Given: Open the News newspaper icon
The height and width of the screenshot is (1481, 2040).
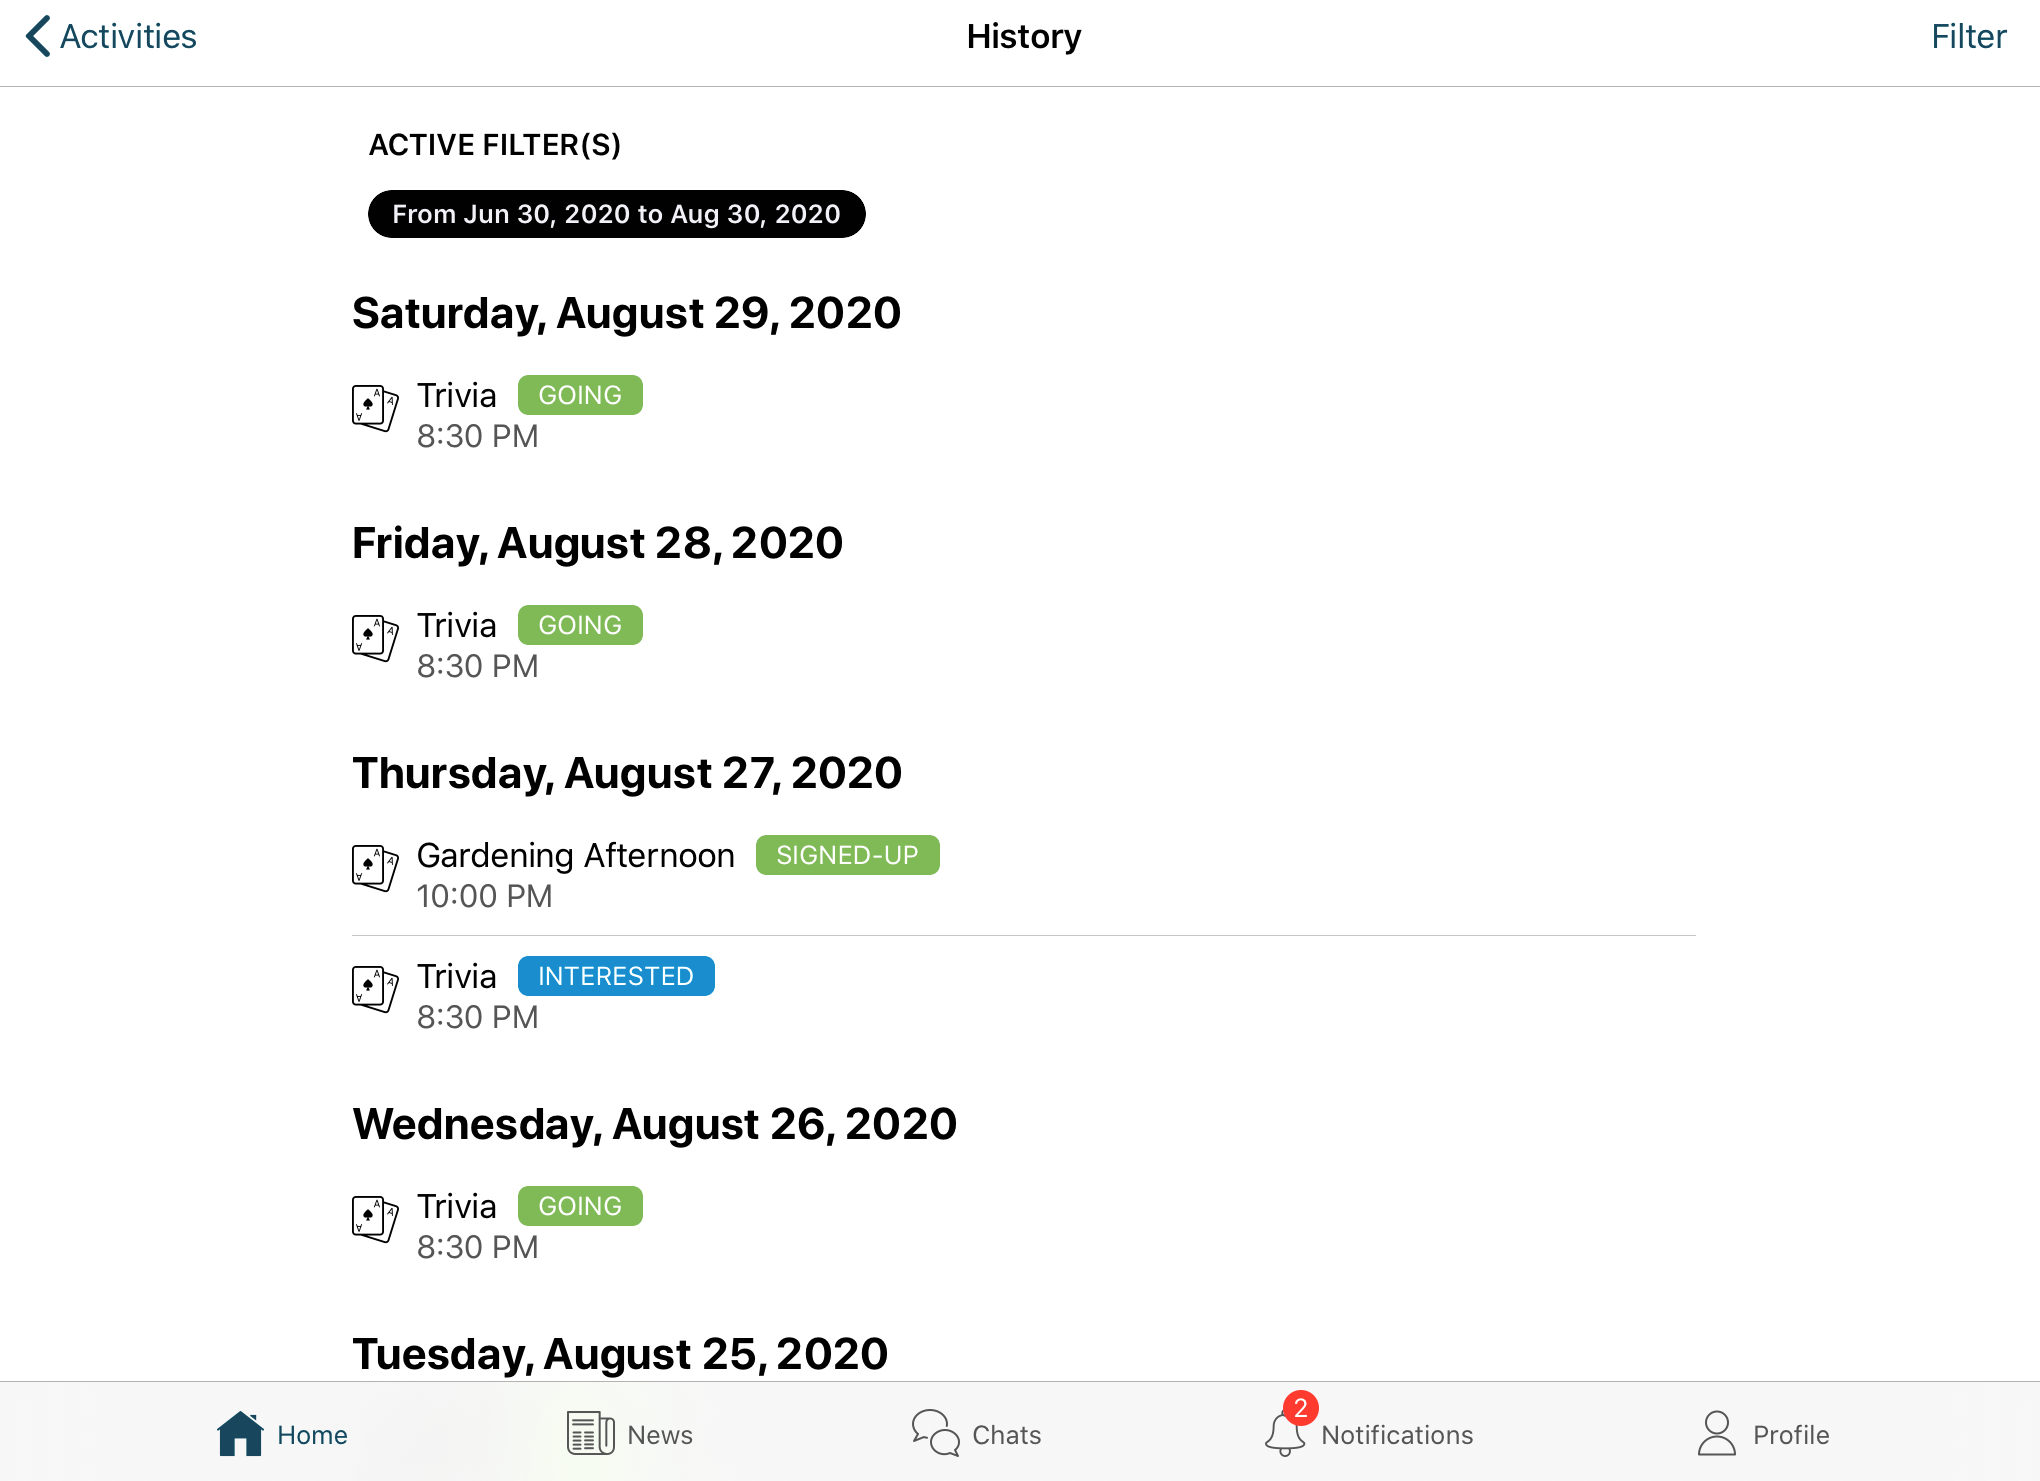Looking at the screenshot, I should click(591, 1434).
